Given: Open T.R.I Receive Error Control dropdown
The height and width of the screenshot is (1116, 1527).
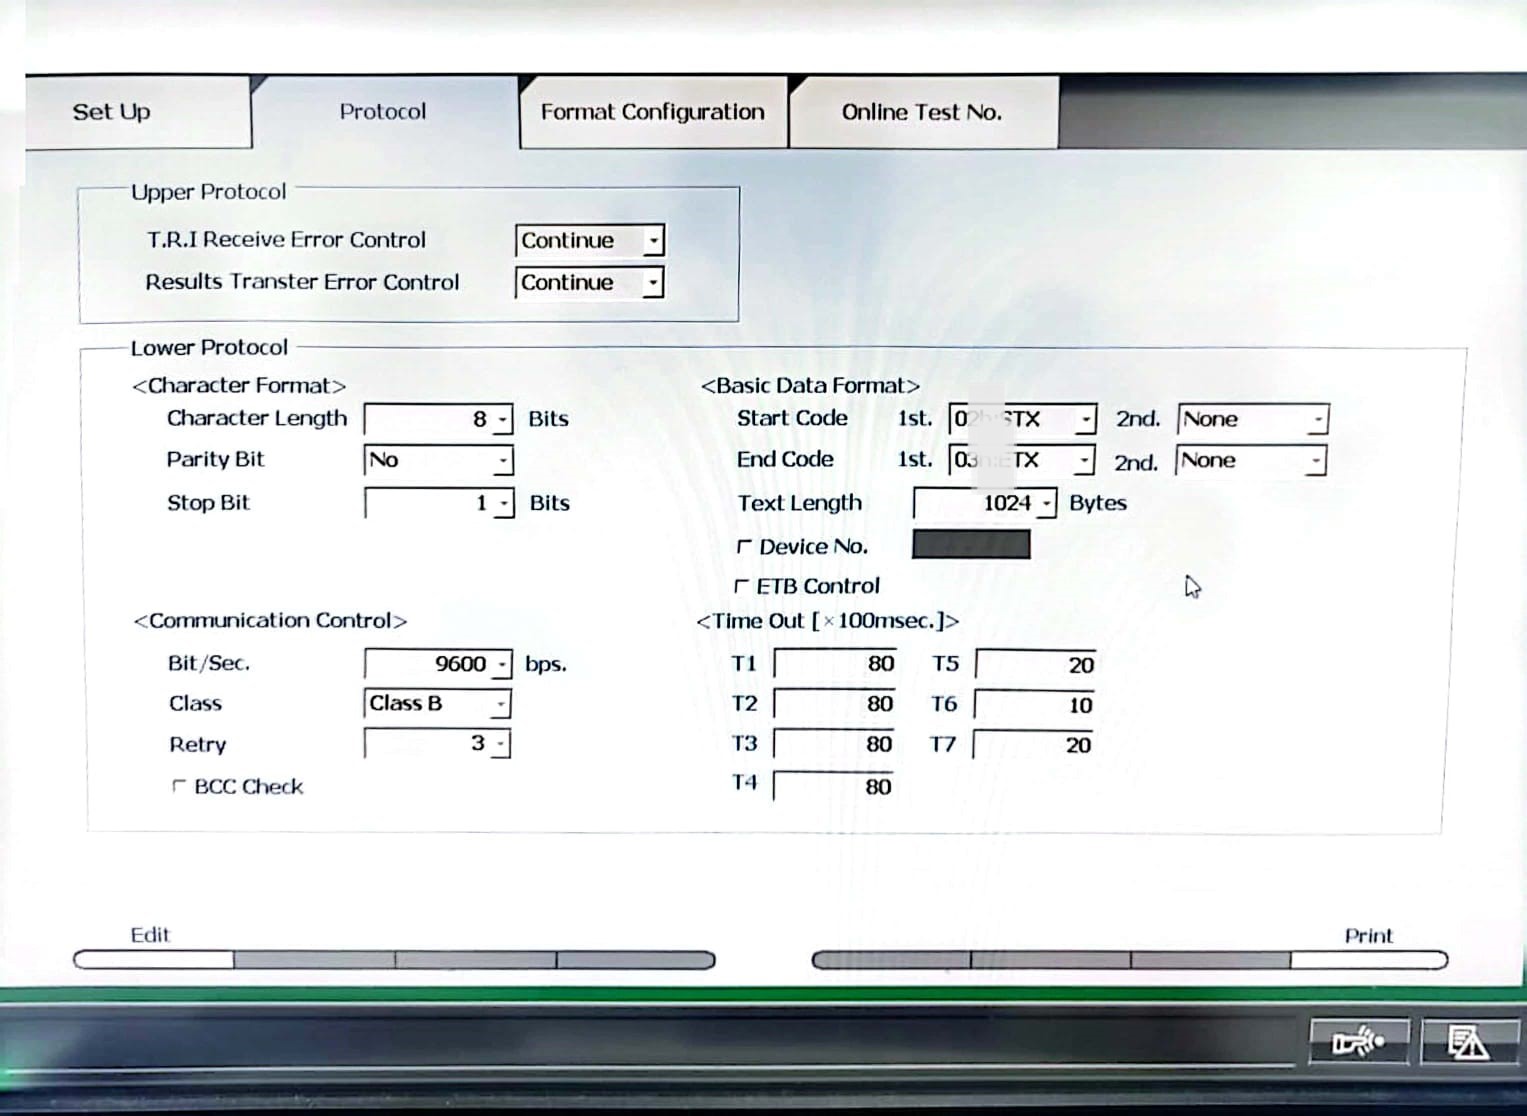Looking at the screenshot, I should tap(652, 241).
